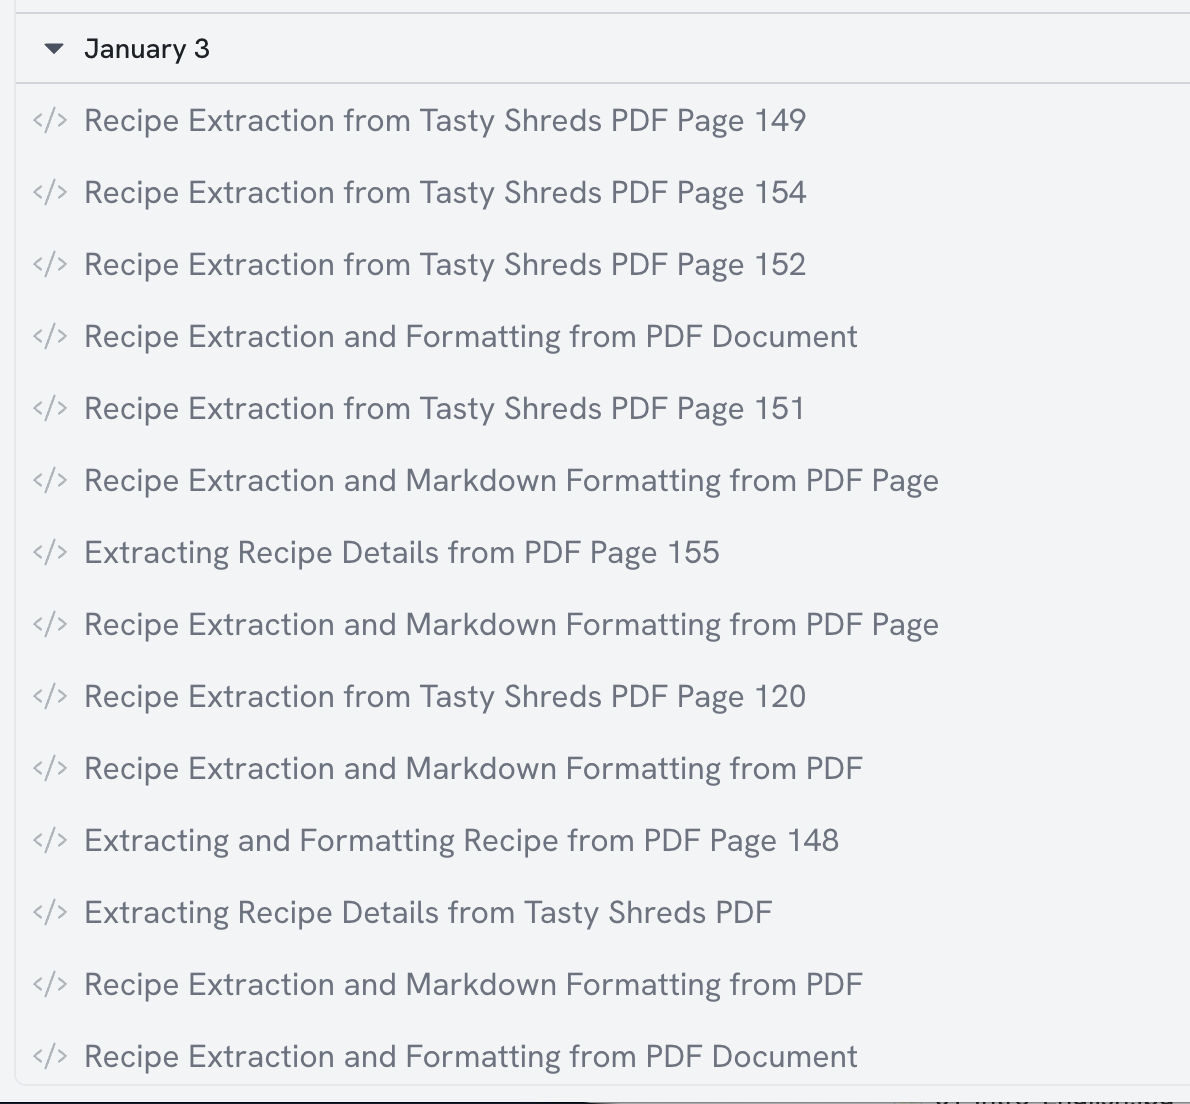Viewport: 1190px width, 1104px height.
Task: Select Recipe Extraction from Tasty Shreds Page 151
Action: coord(445,409)
